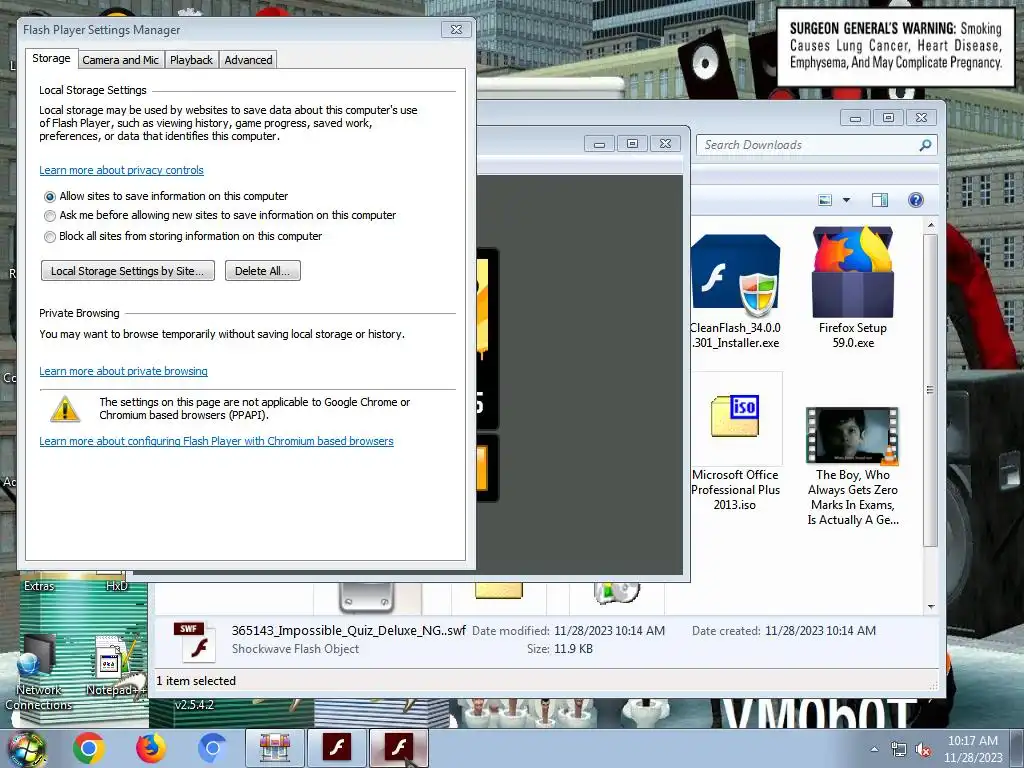Viewport: 1024px width, 768px height.
Task: Maximize the Downloads Explorer window
Action: 888,118
